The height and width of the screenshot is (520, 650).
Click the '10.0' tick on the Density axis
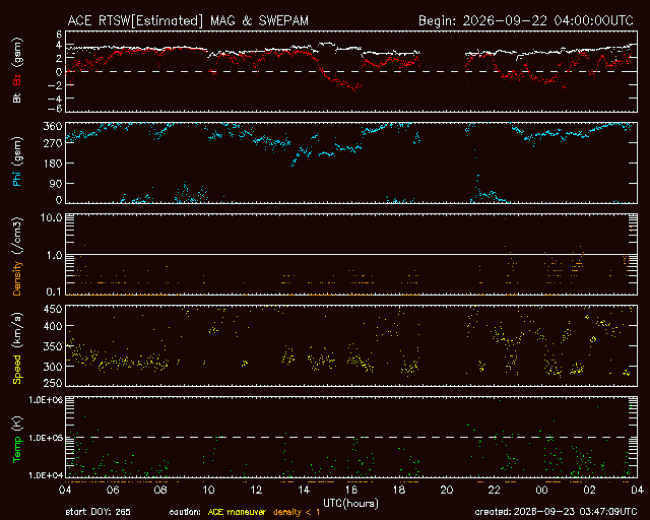click(x=51, y=218)
